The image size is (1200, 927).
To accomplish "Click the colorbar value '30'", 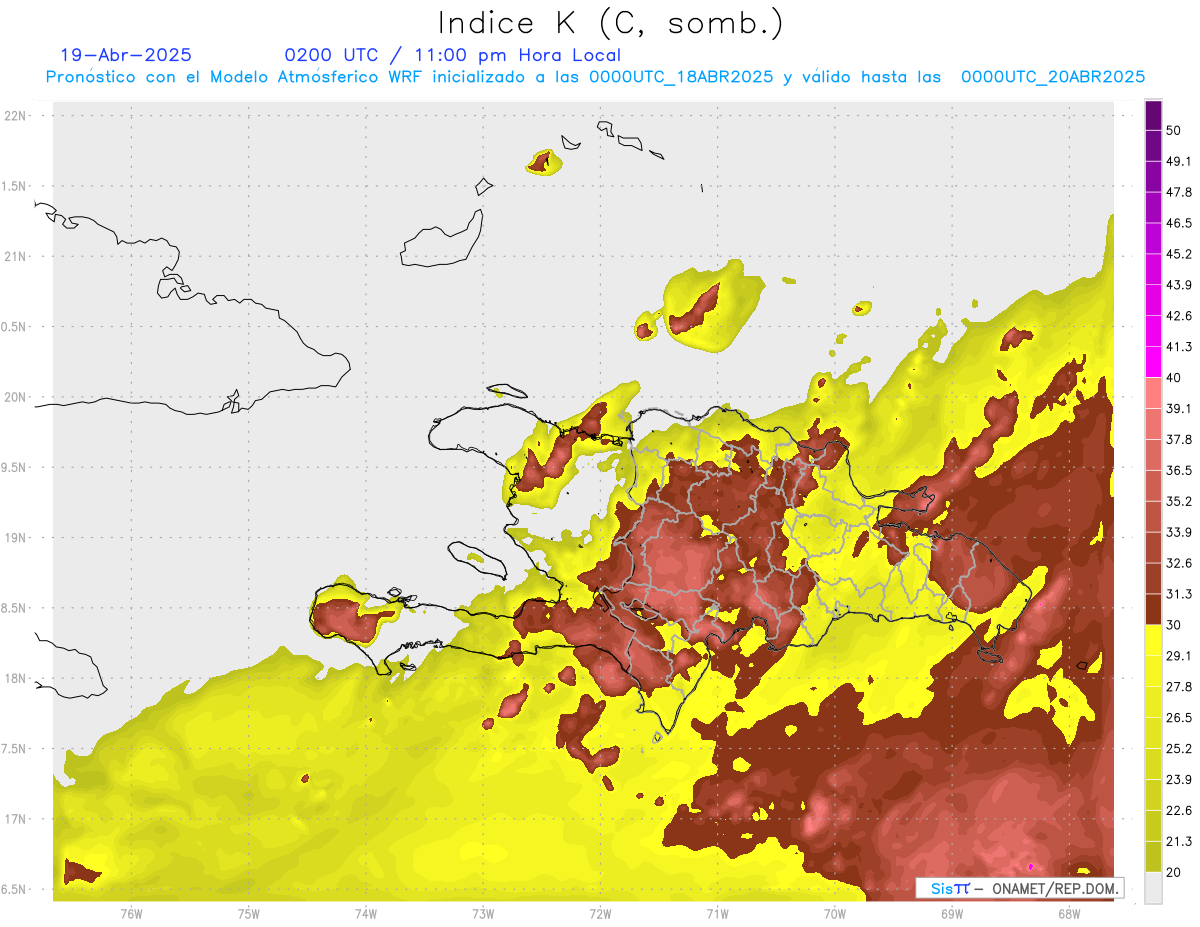I will (x=1174, y=625).
